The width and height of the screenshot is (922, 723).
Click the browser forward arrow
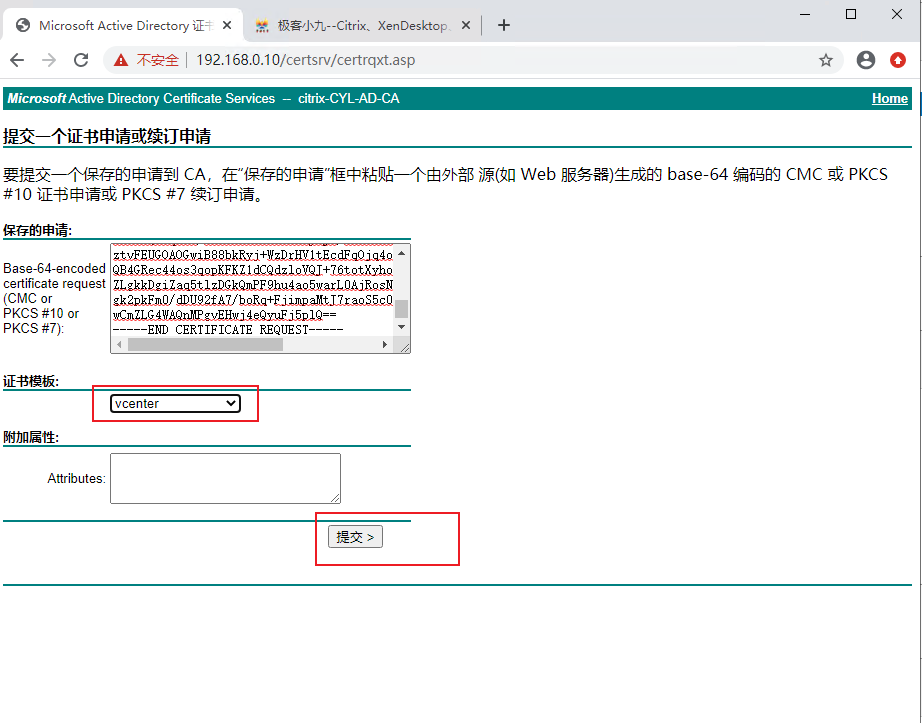[48, 60]
